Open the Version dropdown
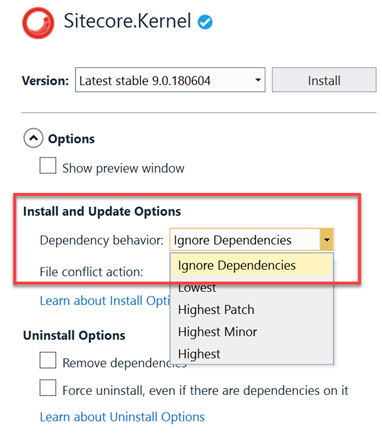The width and height of the screenshot is (382, 438). (x=170, y=80)
